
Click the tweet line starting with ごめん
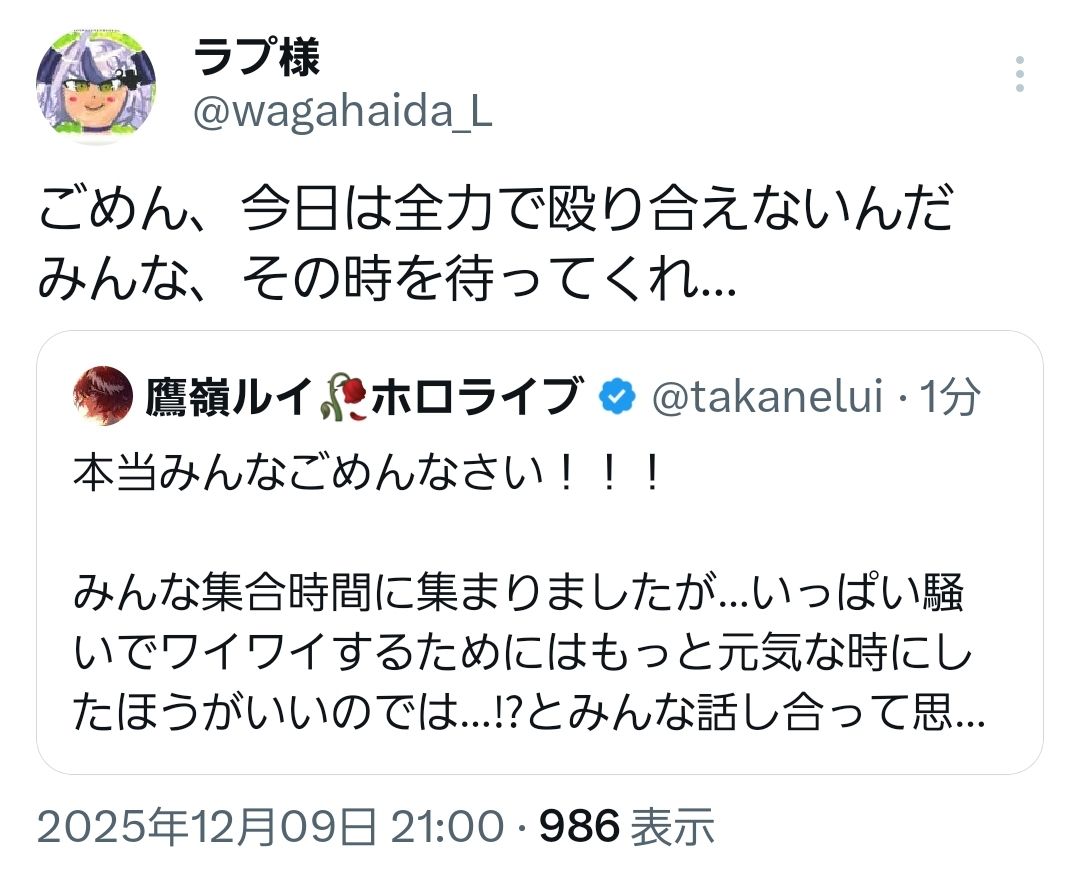[495, 216]
